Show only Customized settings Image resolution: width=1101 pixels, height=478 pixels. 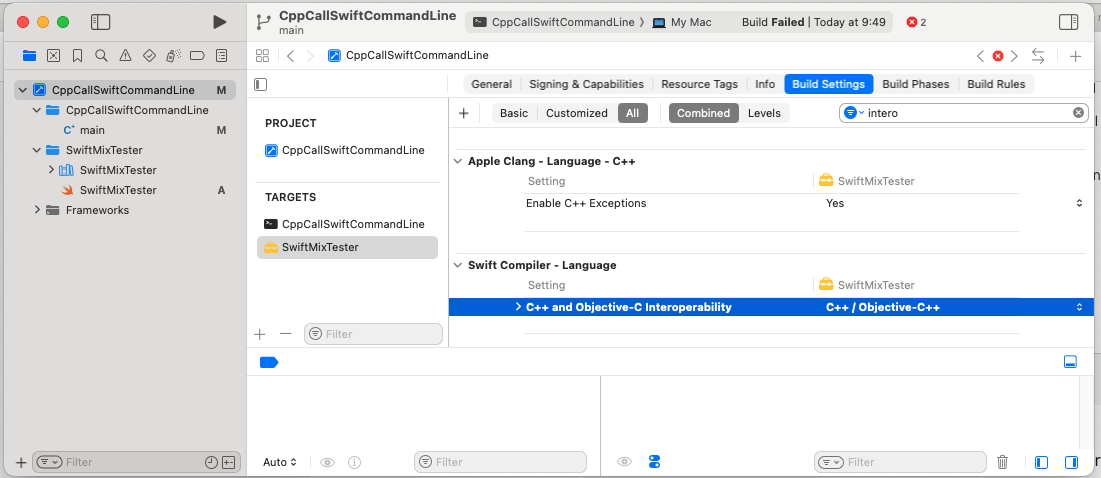tap(576, 113)
